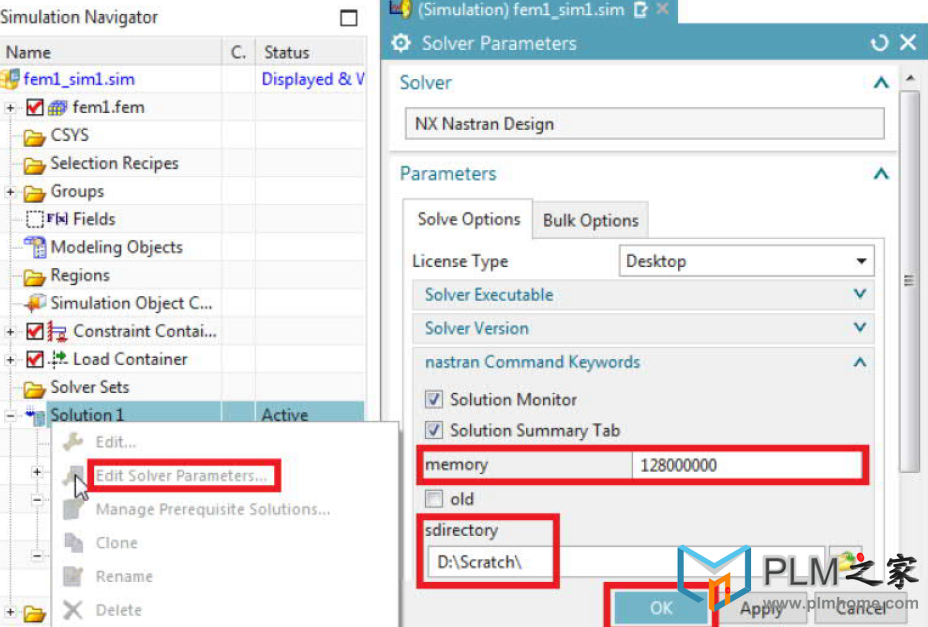The width and height of the screenshot is (928, 627).
Task: Choose Edit Solver Parameters from context menu
Action: tap(182, 475)
